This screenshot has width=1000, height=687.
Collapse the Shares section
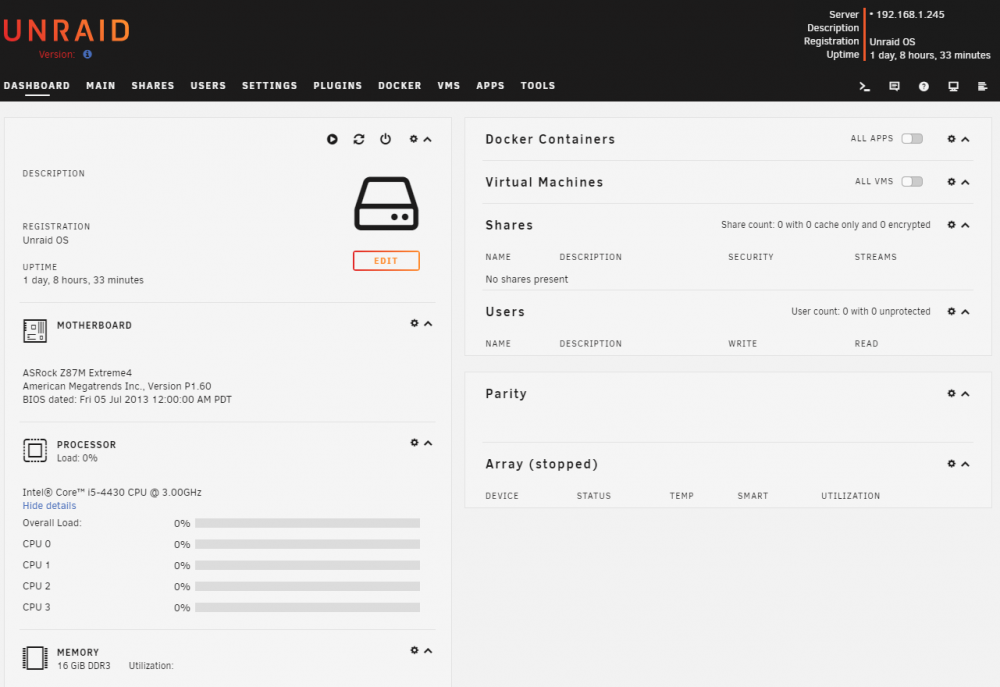tap(966, 225)
